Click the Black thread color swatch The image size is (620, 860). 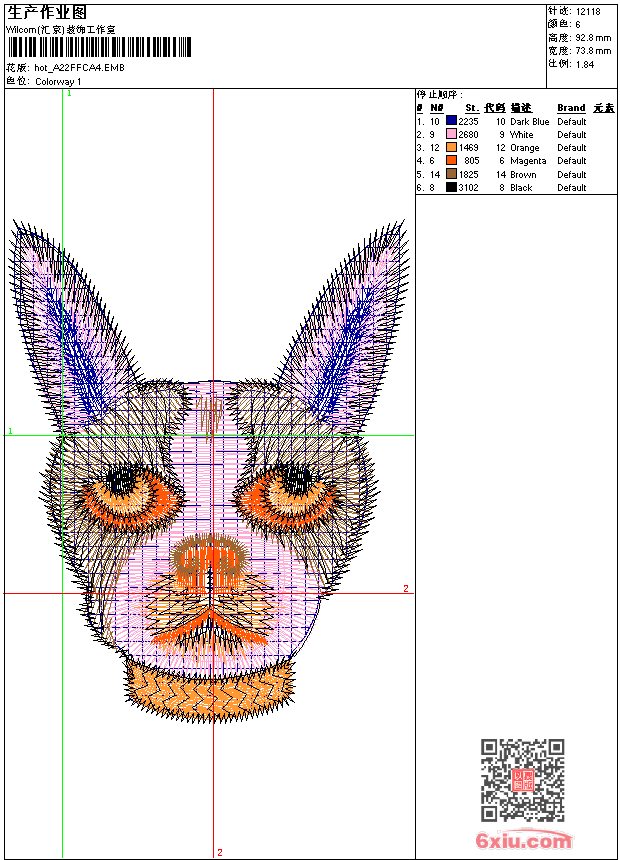(451, 187)
